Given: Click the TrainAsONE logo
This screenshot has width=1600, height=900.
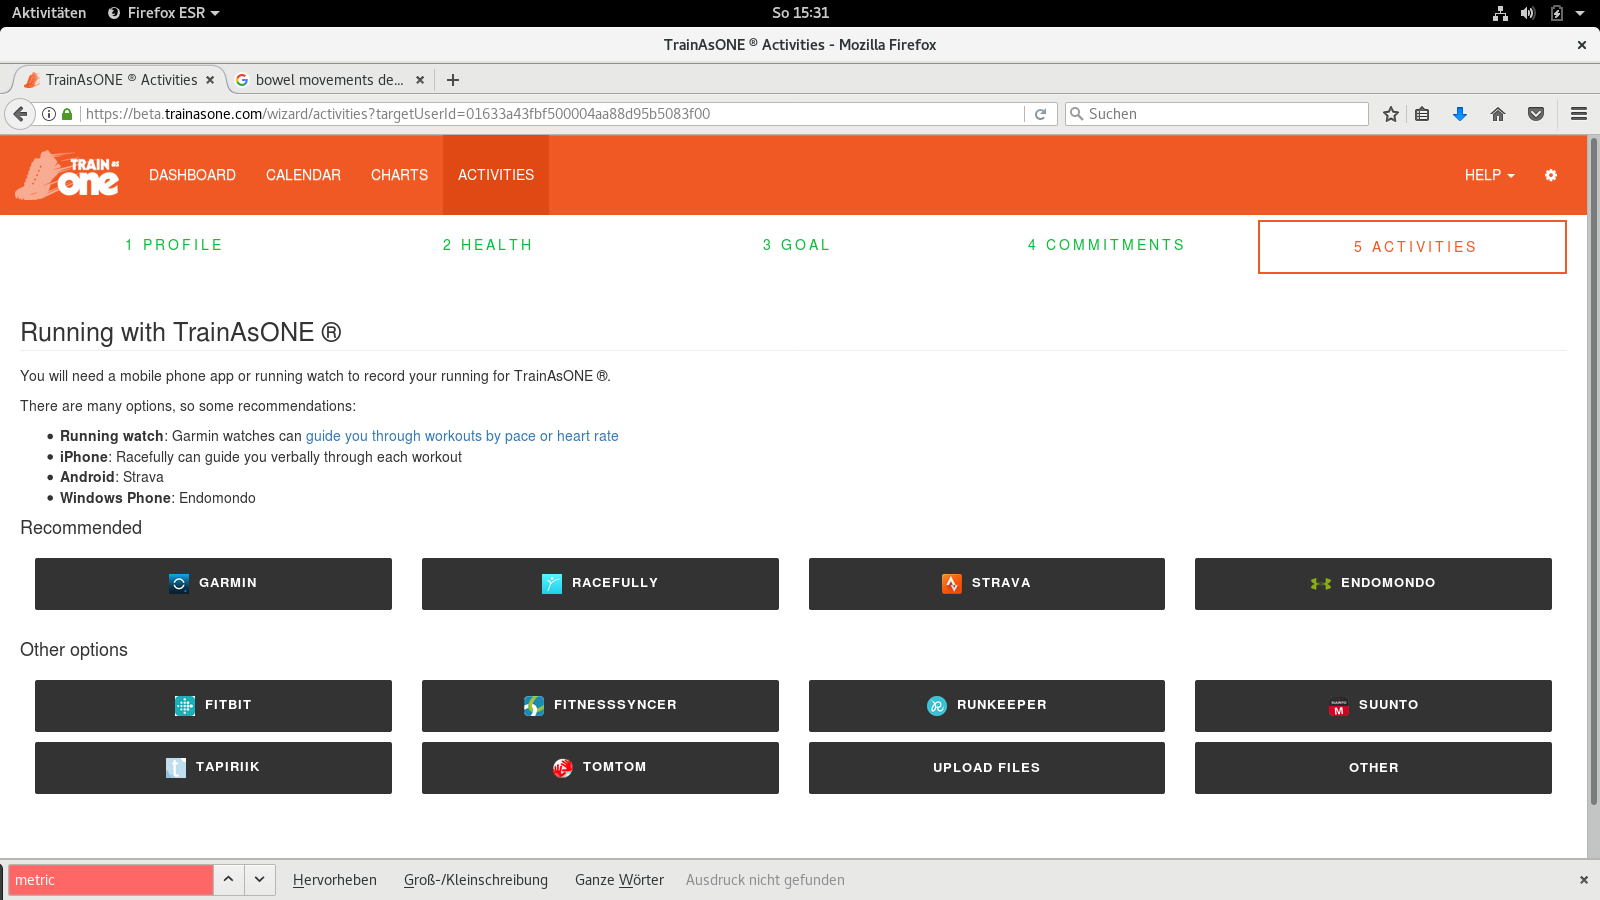Looking at the screenshot, I should pyautogui.click(x=68, y=175).
